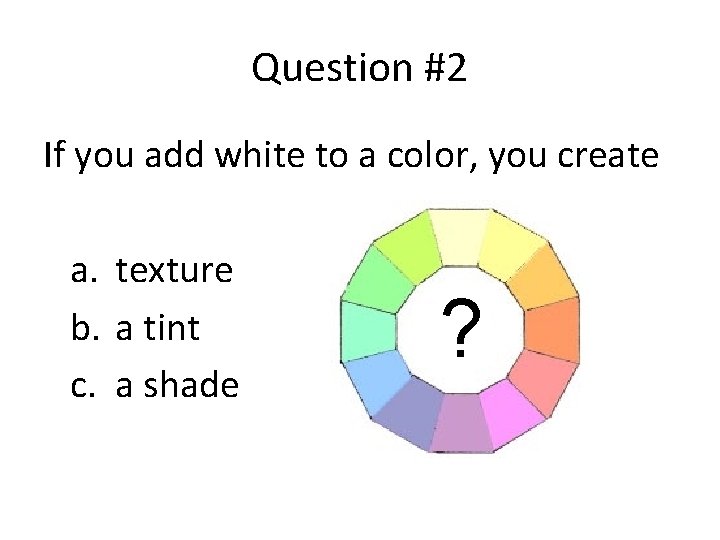Click the pale cream segment atop the wheel

pyautogui.click(x=460, y=236)
